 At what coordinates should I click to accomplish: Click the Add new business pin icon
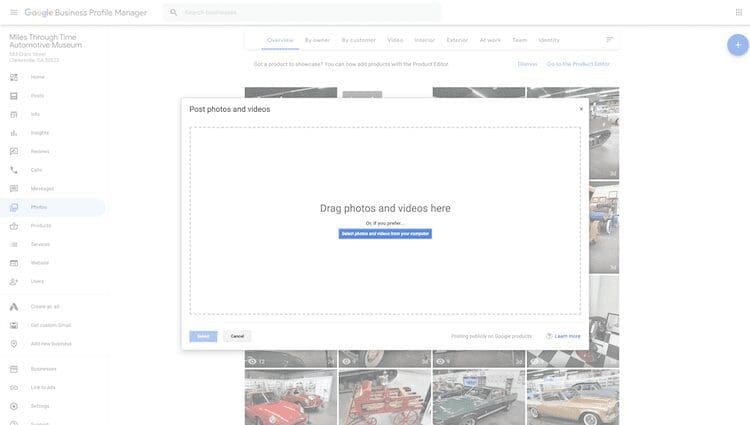pos(14,344)
